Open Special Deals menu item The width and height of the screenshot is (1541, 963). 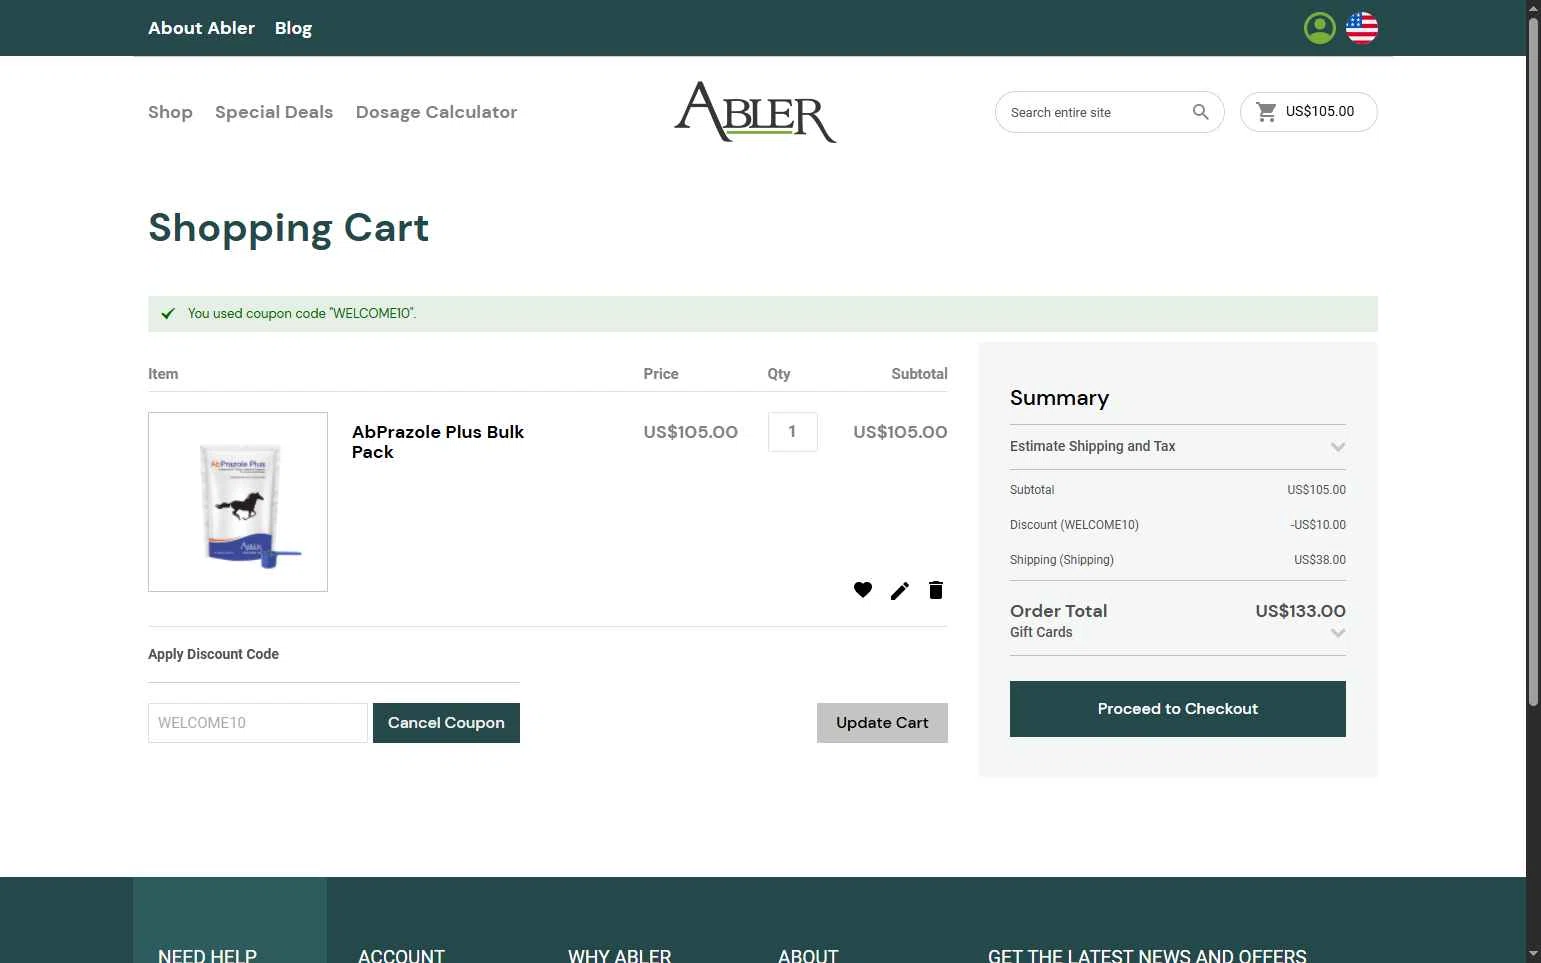(274, 112)
